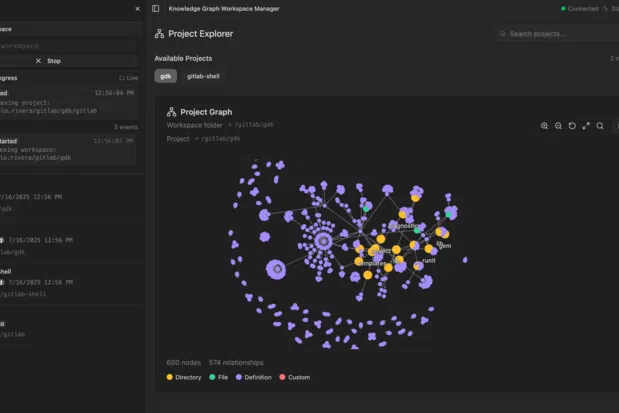Click the large concentric purple cluster node
The height and width of the screenshot is (413, 619).
pos(323,241)
